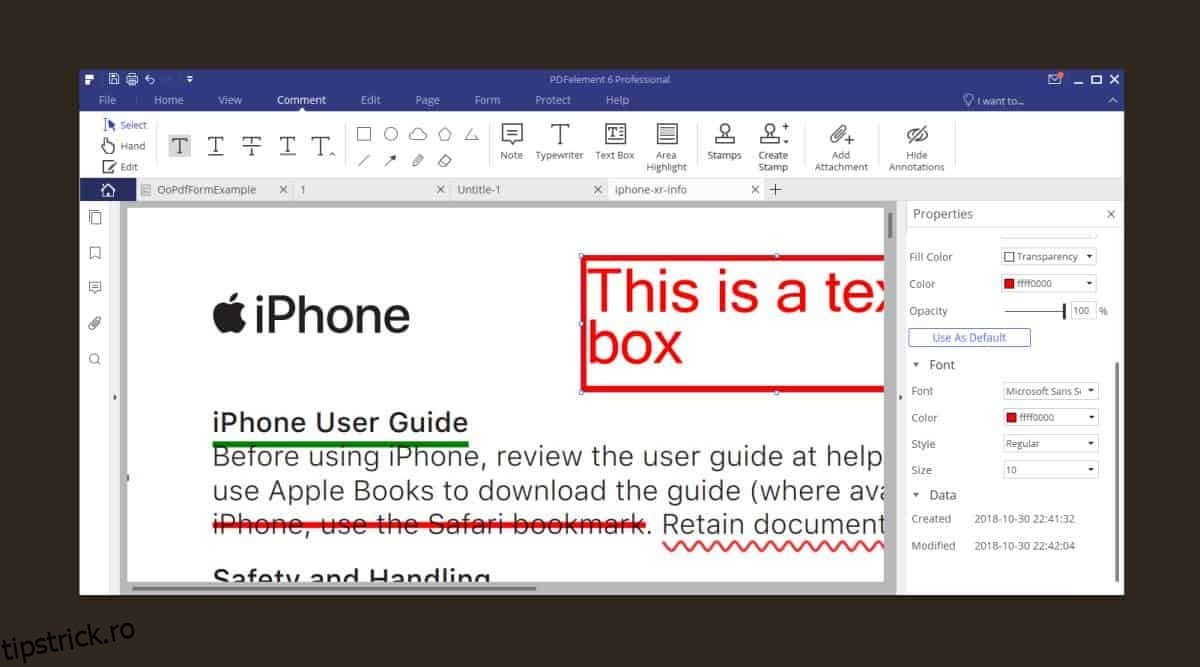Click the arrow drawing tool
The width and height of the screenshot is (1200, 667).
coord(391,160)
